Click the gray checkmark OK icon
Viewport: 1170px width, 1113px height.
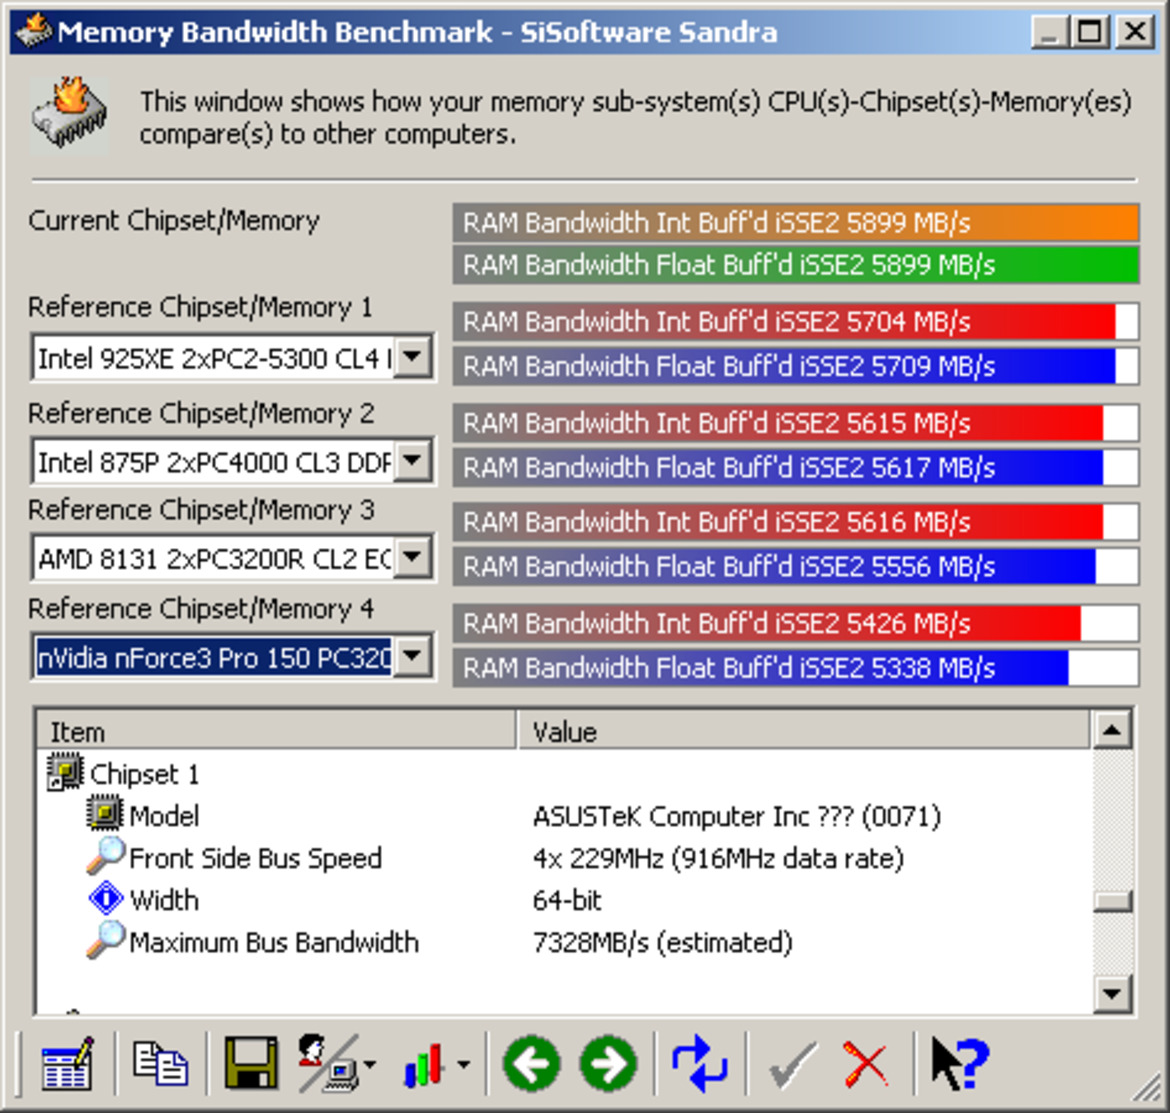(792, 1065)
